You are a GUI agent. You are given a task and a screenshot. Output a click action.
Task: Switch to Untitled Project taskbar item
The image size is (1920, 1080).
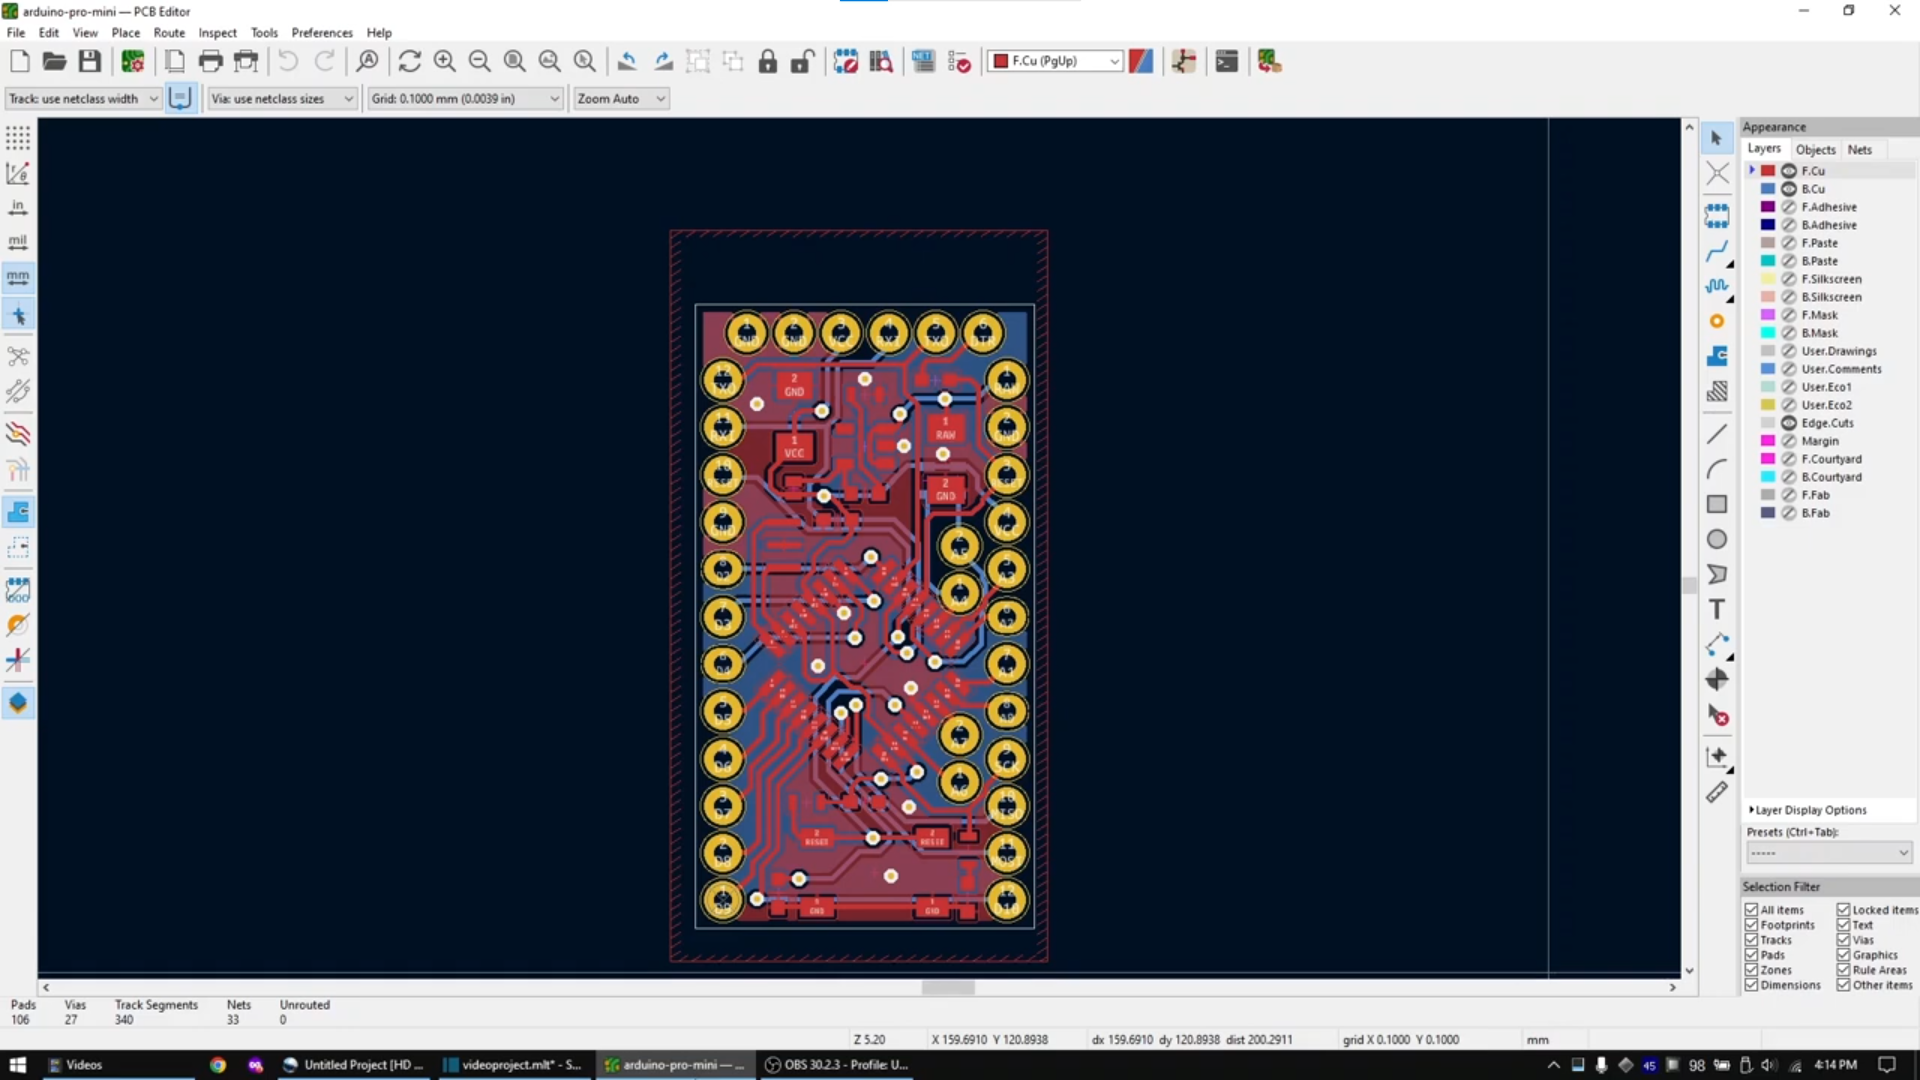point(353,1065)
